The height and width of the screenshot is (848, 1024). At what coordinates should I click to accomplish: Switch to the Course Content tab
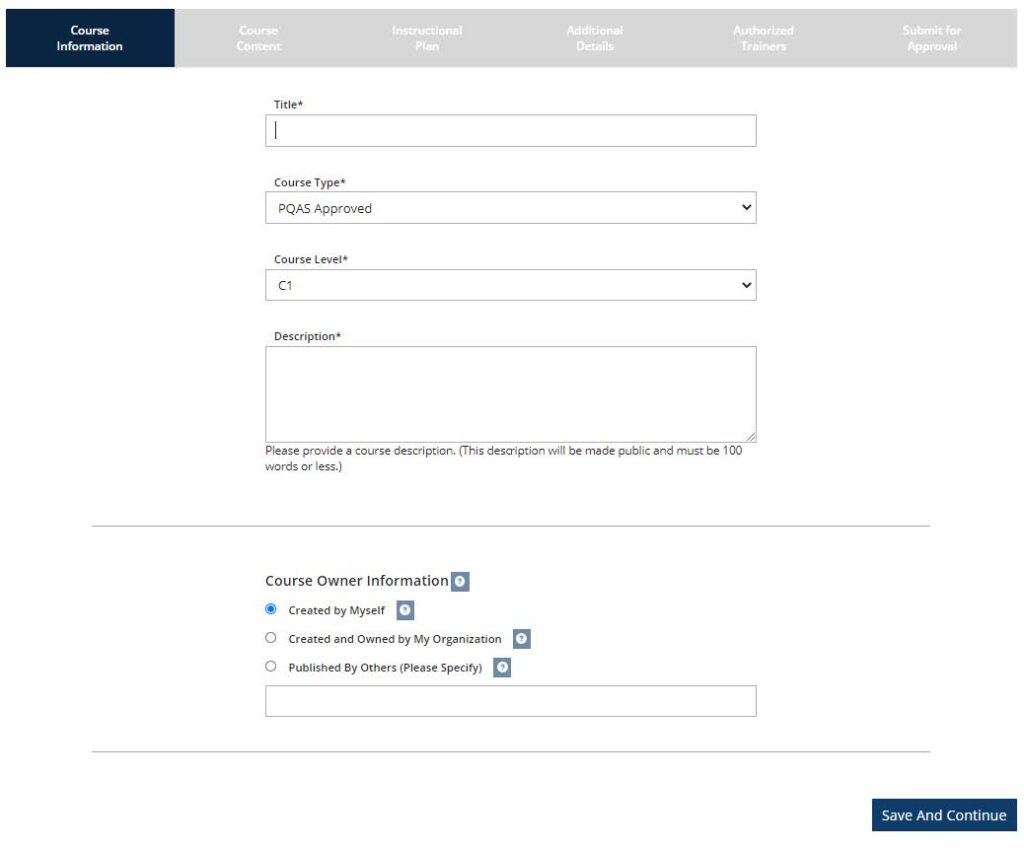click(257, 38)
